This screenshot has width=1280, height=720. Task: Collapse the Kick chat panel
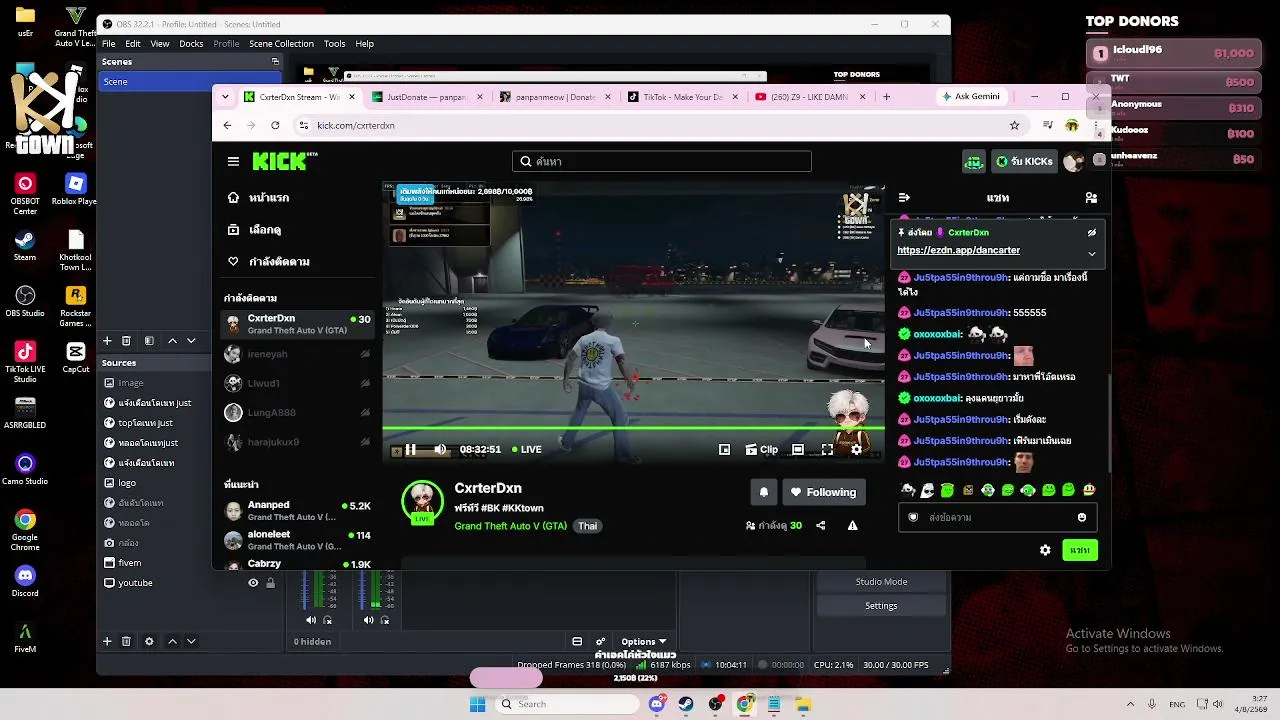click(904, 198)
